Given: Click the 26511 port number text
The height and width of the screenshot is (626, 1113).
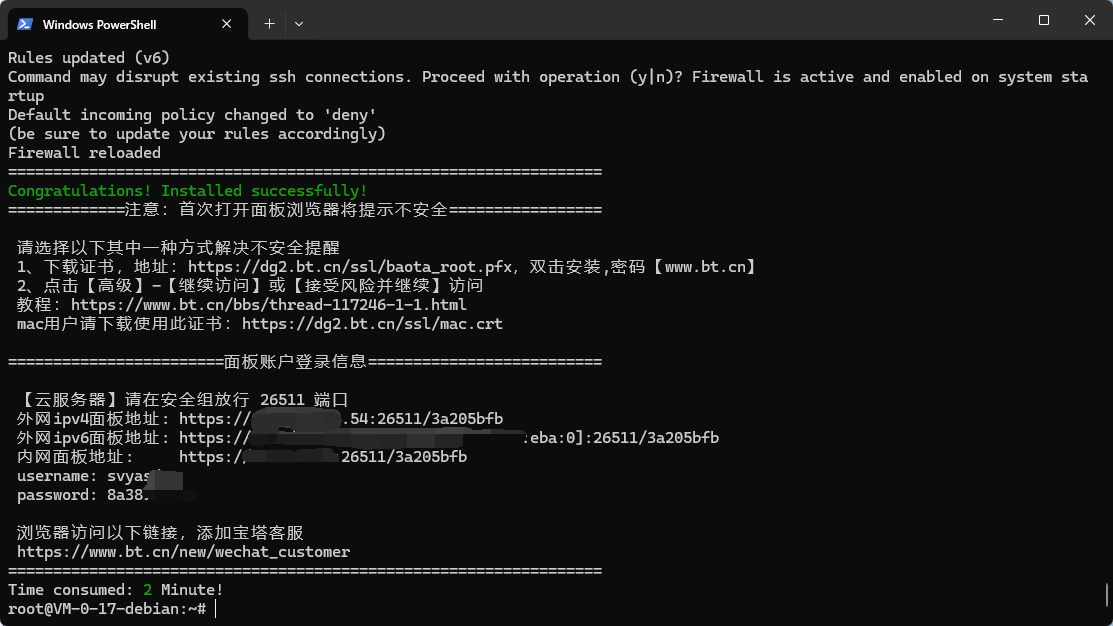Looking at the screenshot, I should click(x=283, y=400).
